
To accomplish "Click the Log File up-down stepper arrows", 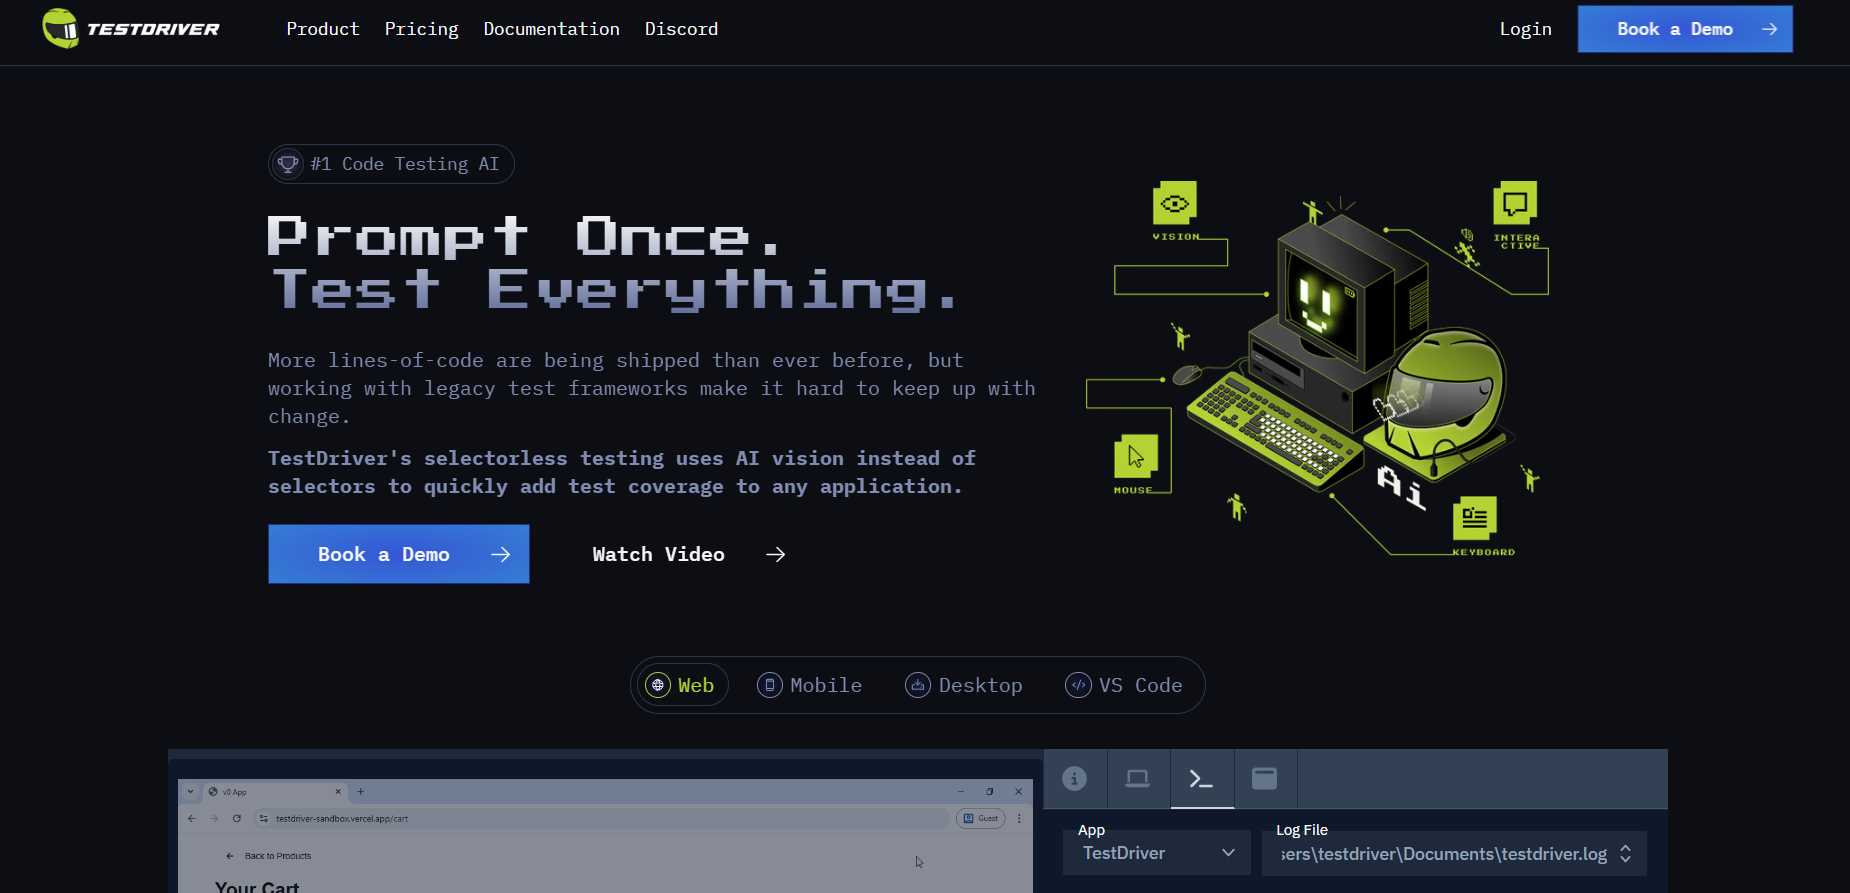I will [x=1626, y=853].
